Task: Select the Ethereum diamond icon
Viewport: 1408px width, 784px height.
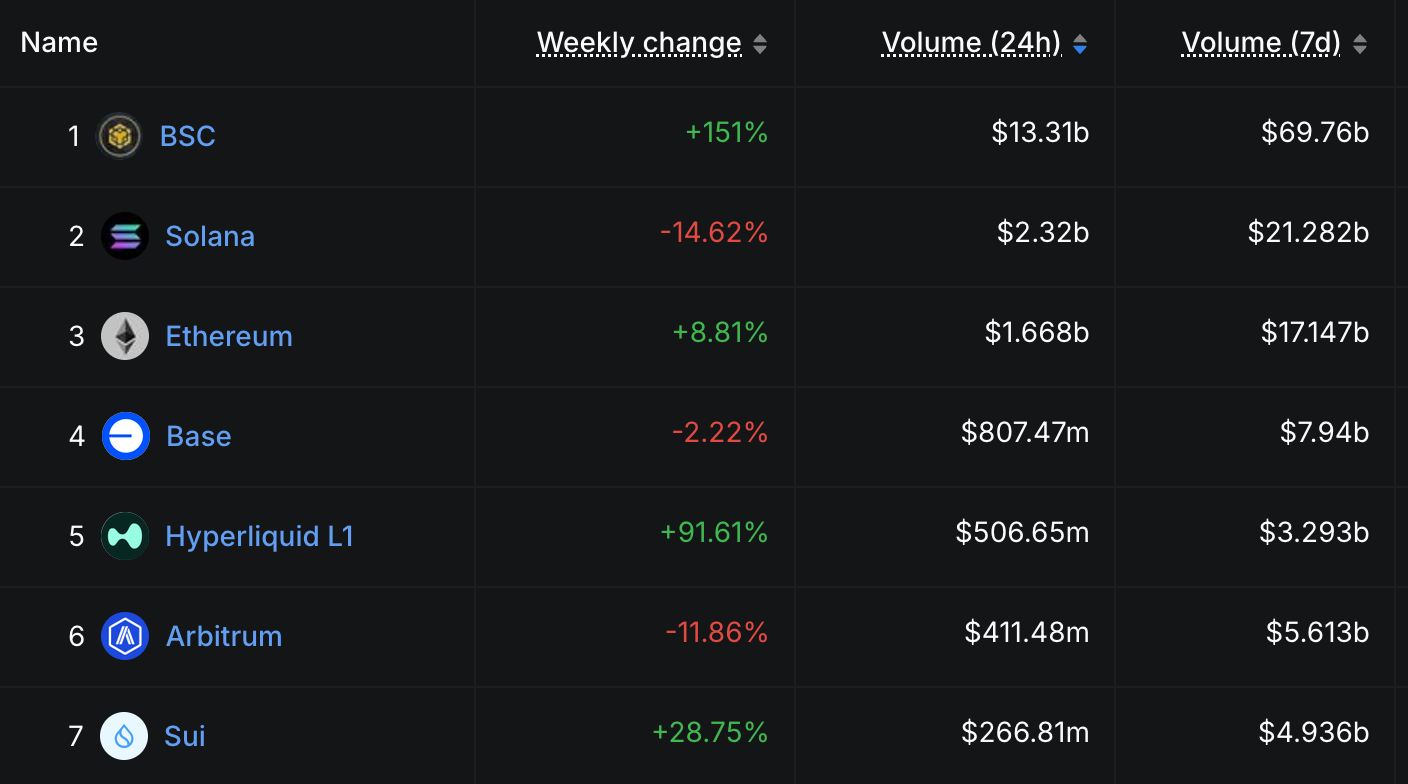Action: (124, 335)
